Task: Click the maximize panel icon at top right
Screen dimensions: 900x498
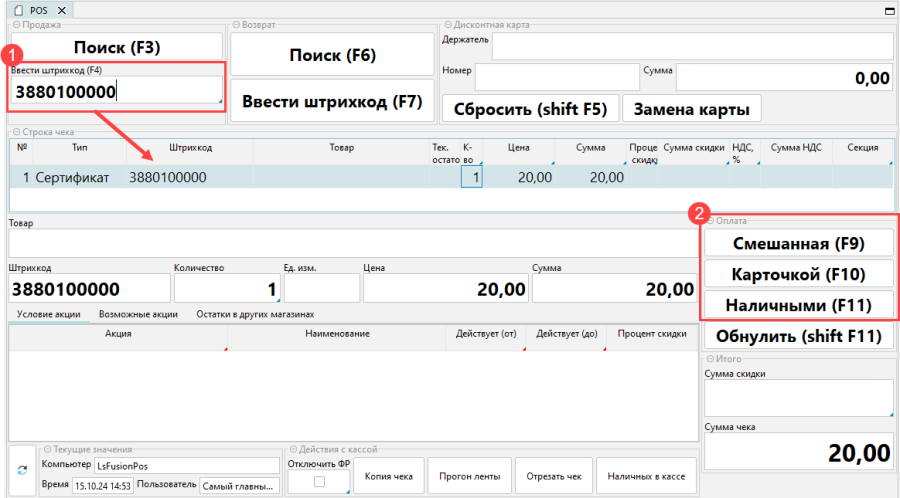Action: [x=890, y=10]
